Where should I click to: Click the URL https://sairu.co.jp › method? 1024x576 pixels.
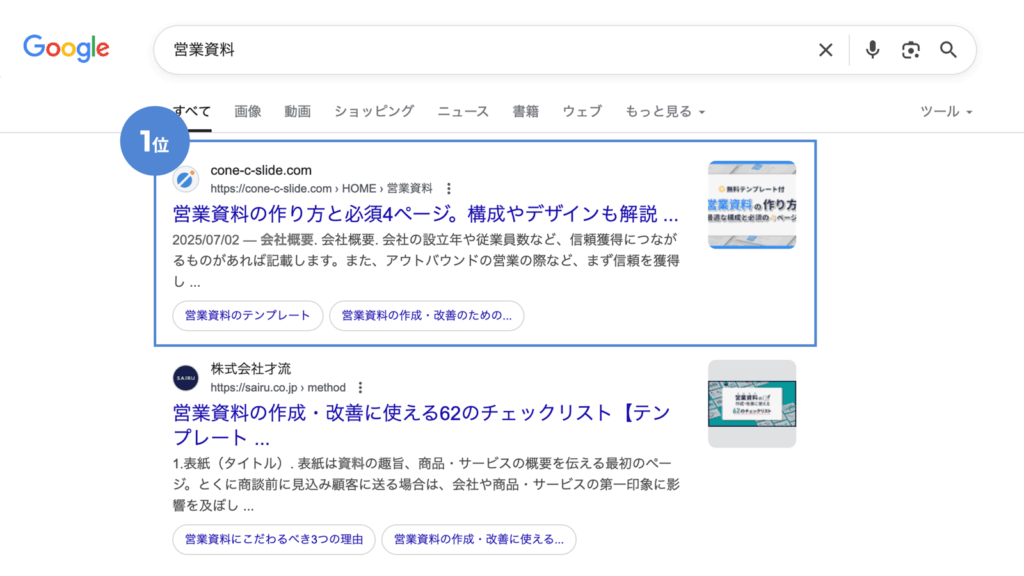pos(278,387)
